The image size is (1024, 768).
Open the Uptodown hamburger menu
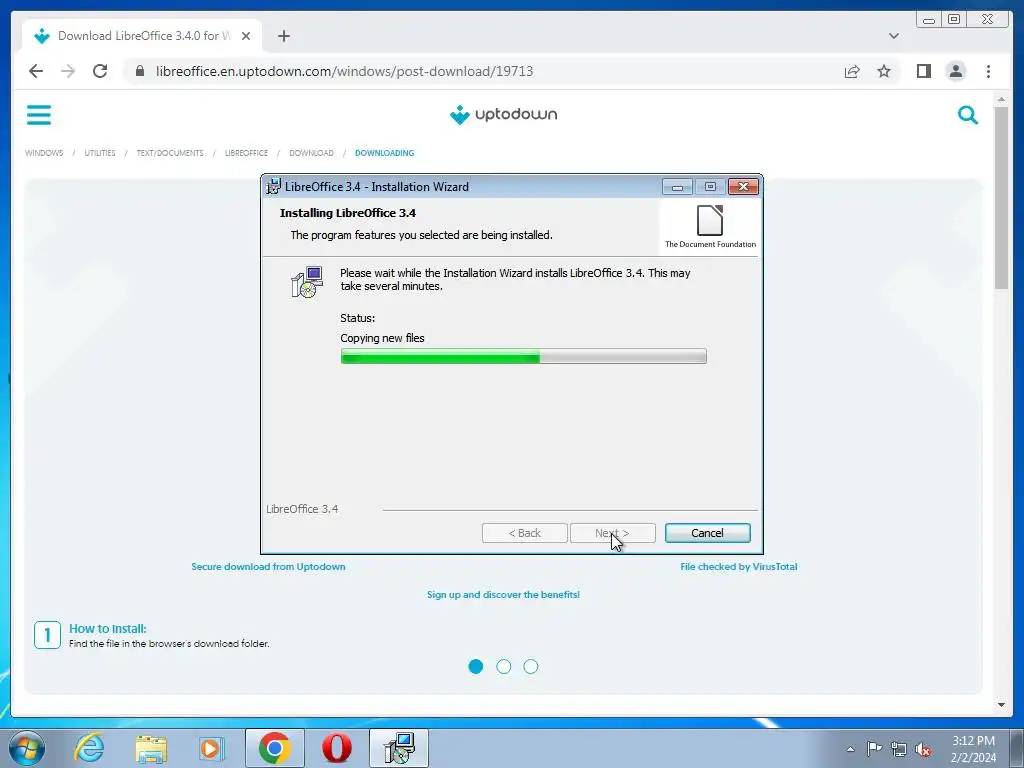39,115
